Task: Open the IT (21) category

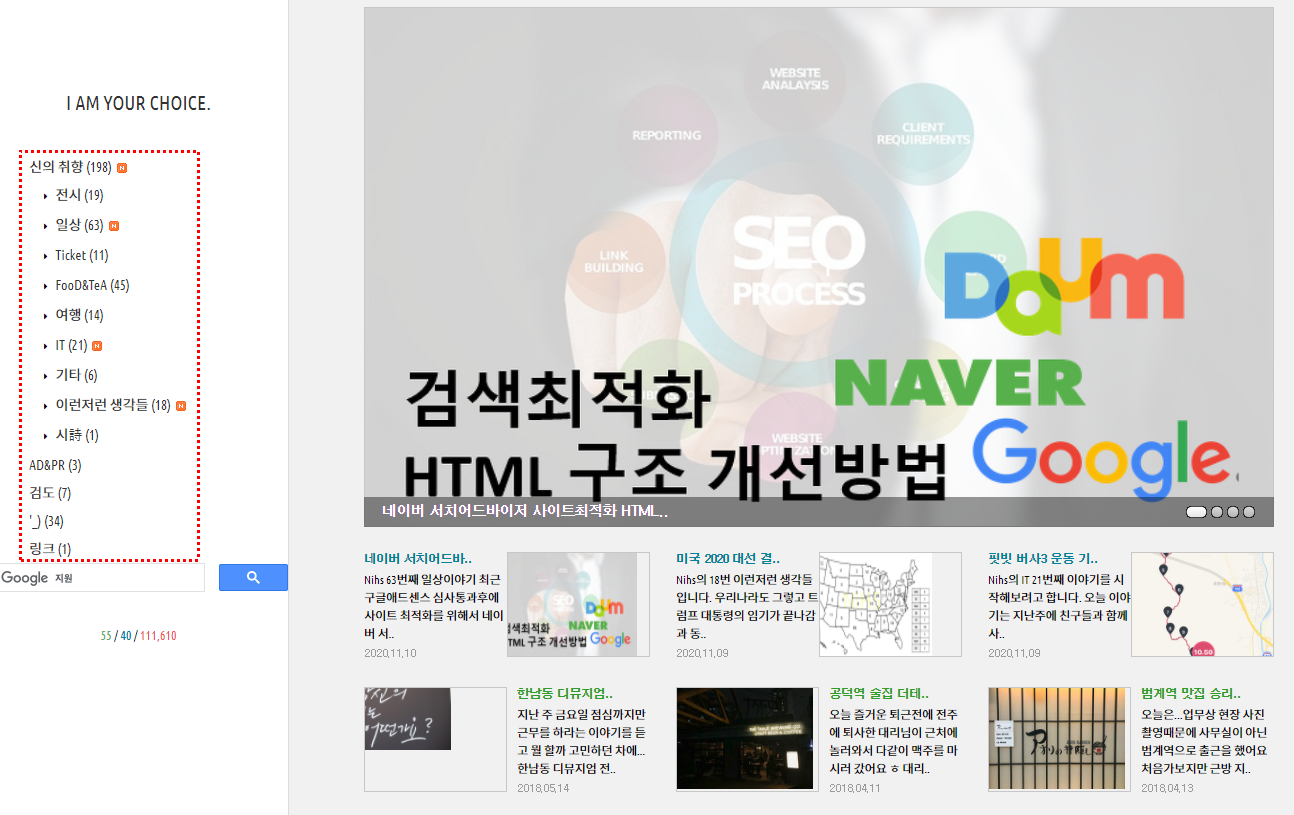Action: click(x=71, y=345)
